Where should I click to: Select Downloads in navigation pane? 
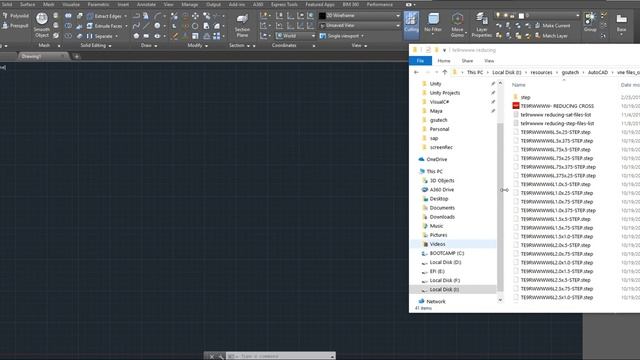[442, 217]
